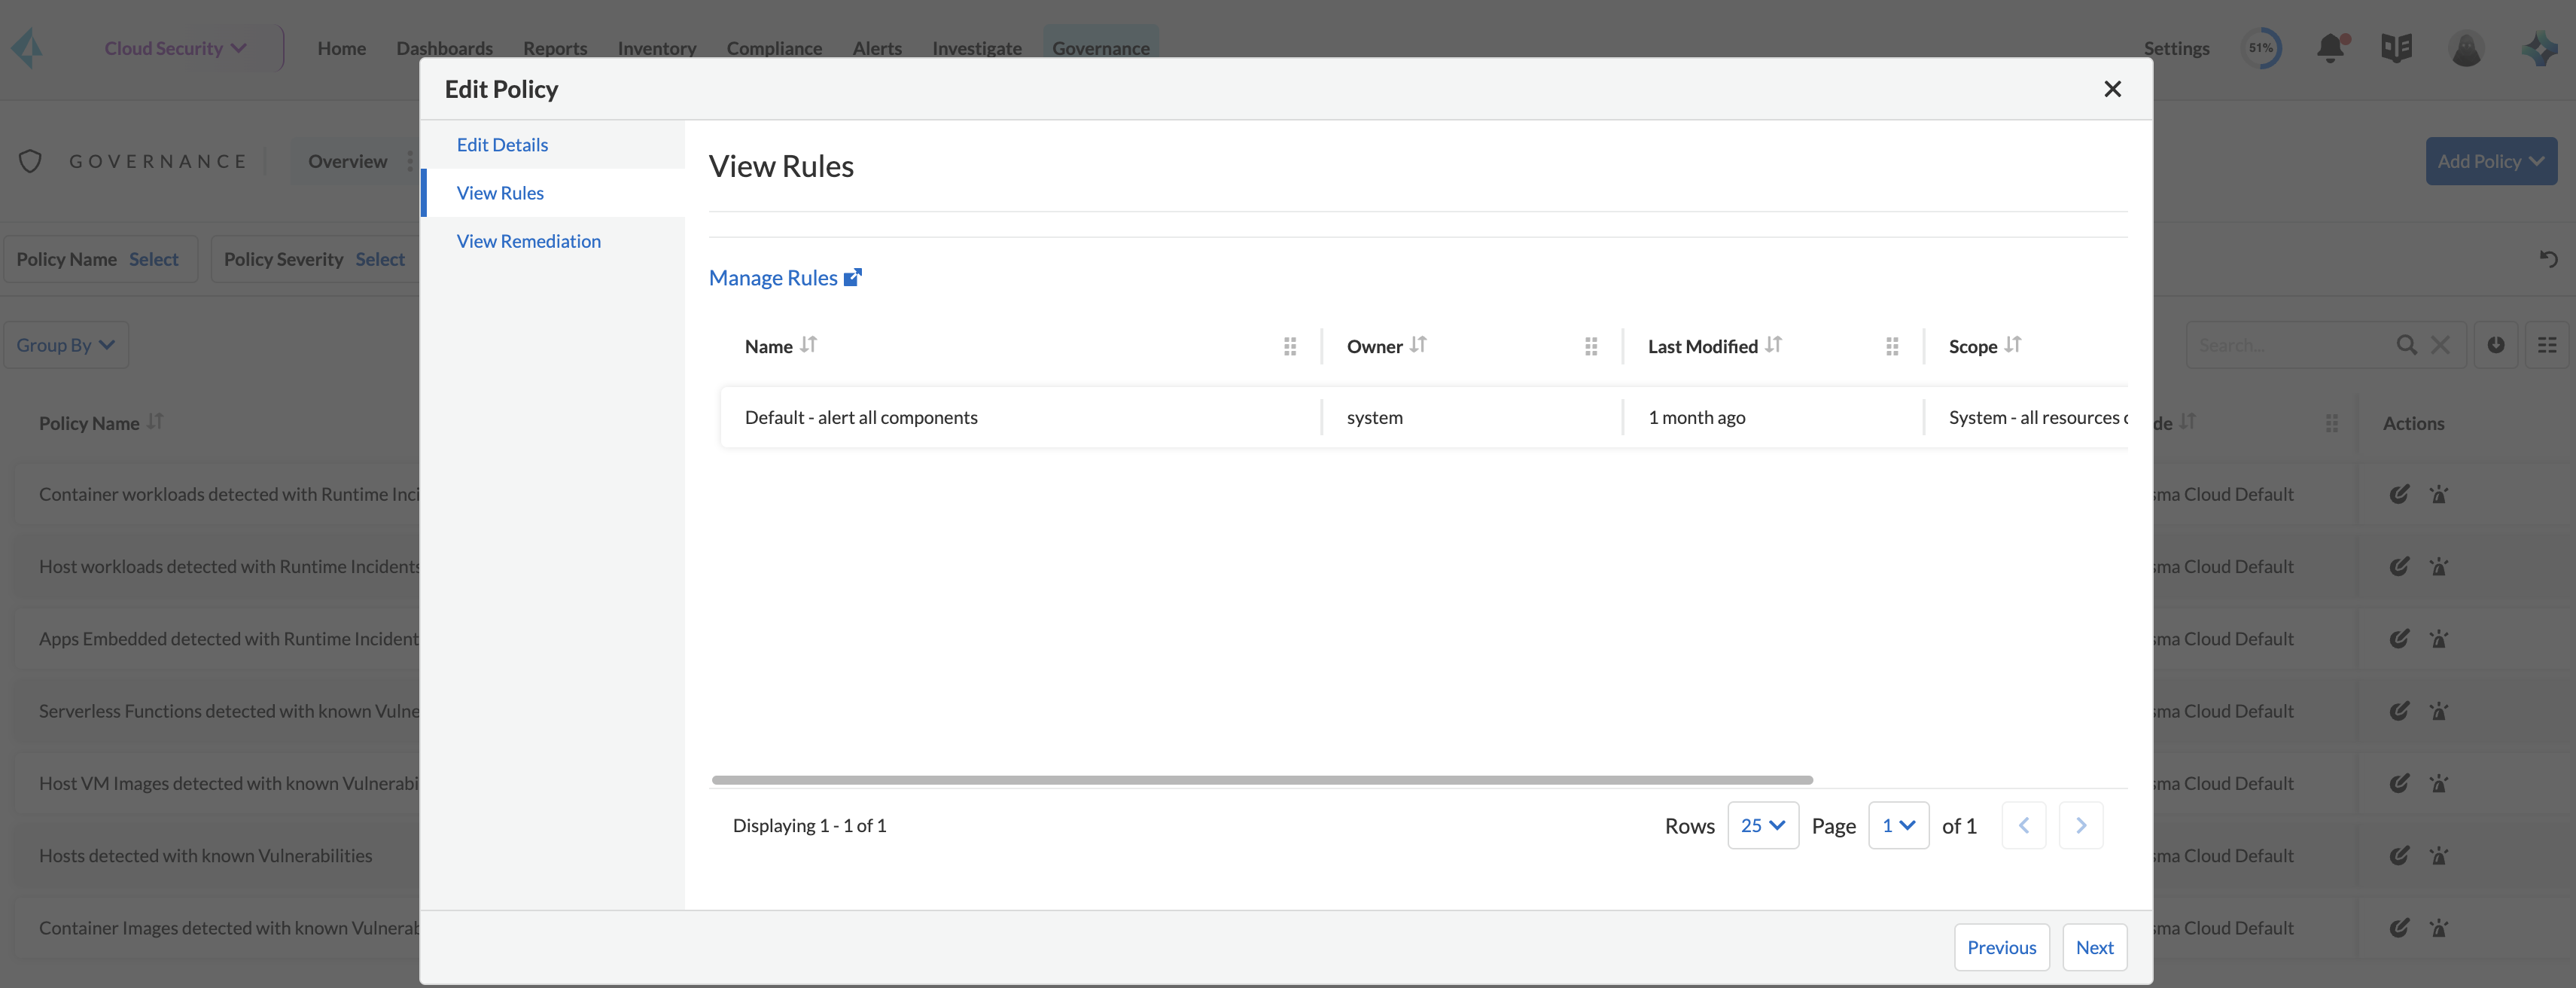Open the Edit Details section
This screenshot has width=2576, height=988.
(502, 144)
